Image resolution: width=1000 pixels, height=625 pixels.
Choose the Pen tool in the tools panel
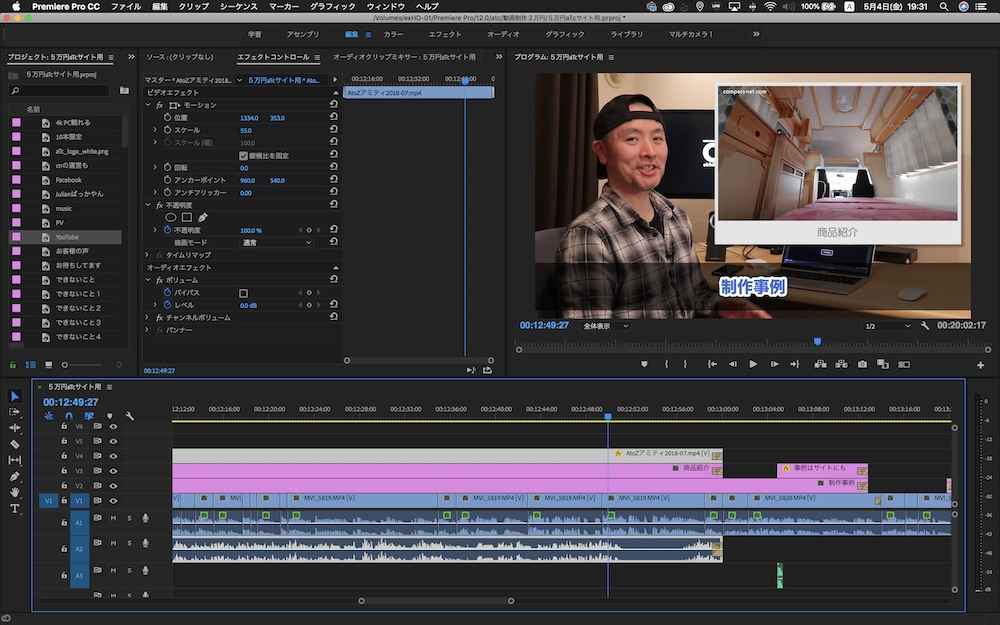pos(15,477)
